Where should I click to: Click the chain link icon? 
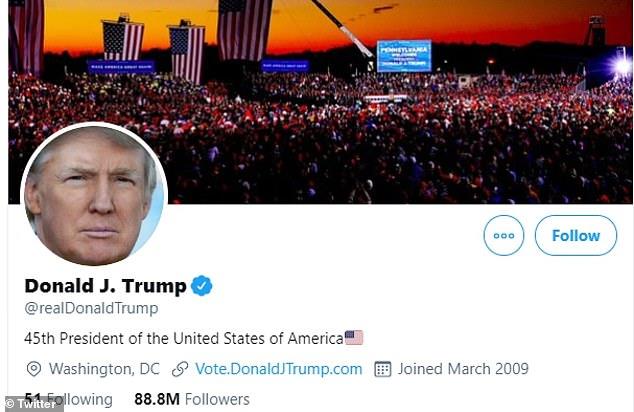[180, 369]
